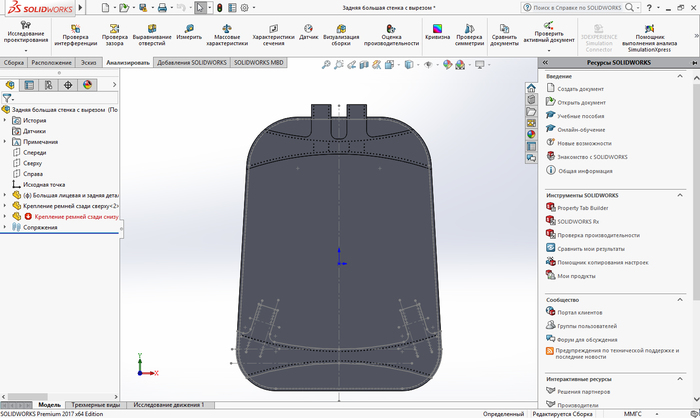Open the Исследование движения 1 tab
Screen dimensions: 700x418
[169, 405]
